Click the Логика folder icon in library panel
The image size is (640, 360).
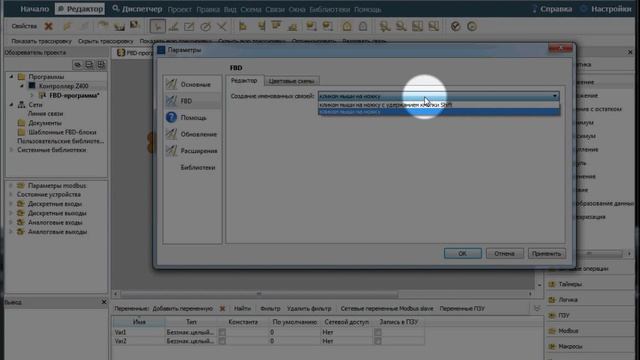pos(552,300)
